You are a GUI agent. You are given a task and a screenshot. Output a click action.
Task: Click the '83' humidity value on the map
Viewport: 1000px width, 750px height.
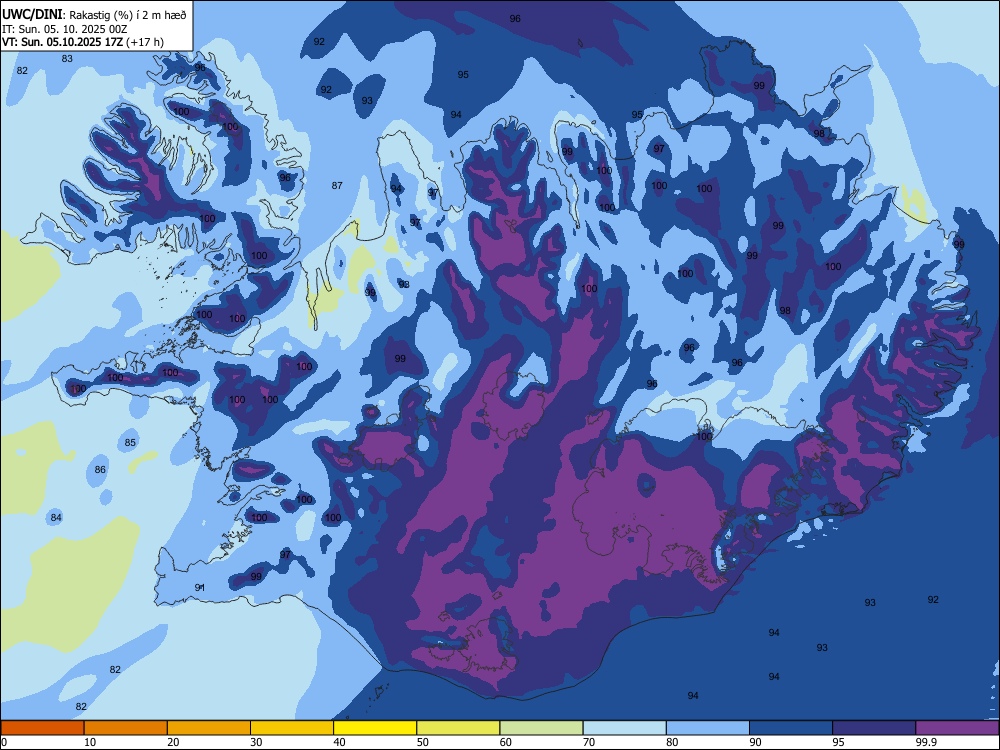point(67,59)
